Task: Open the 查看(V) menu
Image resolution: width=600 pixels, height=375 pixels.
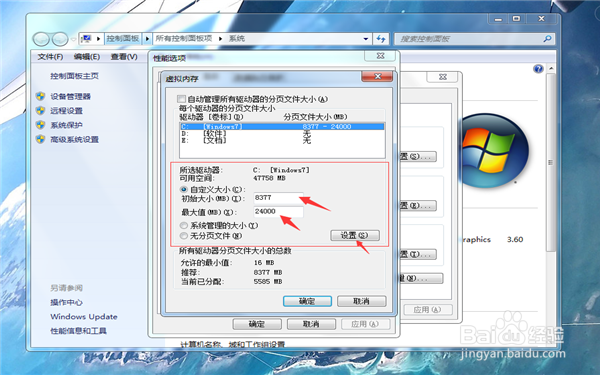Action: tap(124, 57)
